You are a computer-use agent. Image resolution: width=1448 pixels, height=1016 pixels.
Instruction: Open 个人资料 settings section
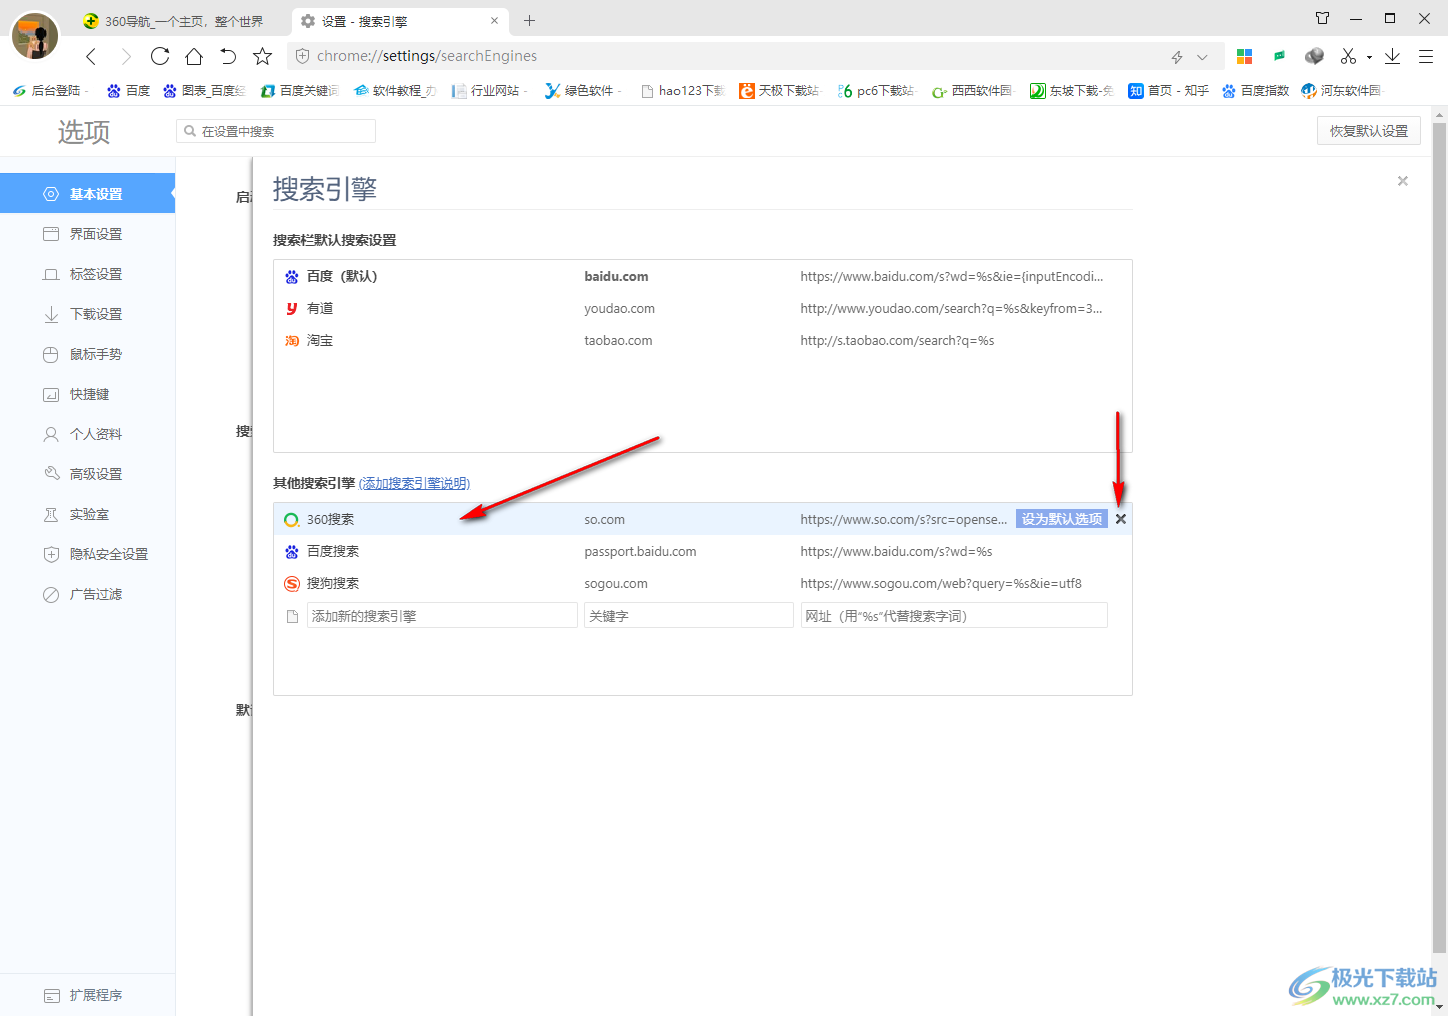(87, 434)
